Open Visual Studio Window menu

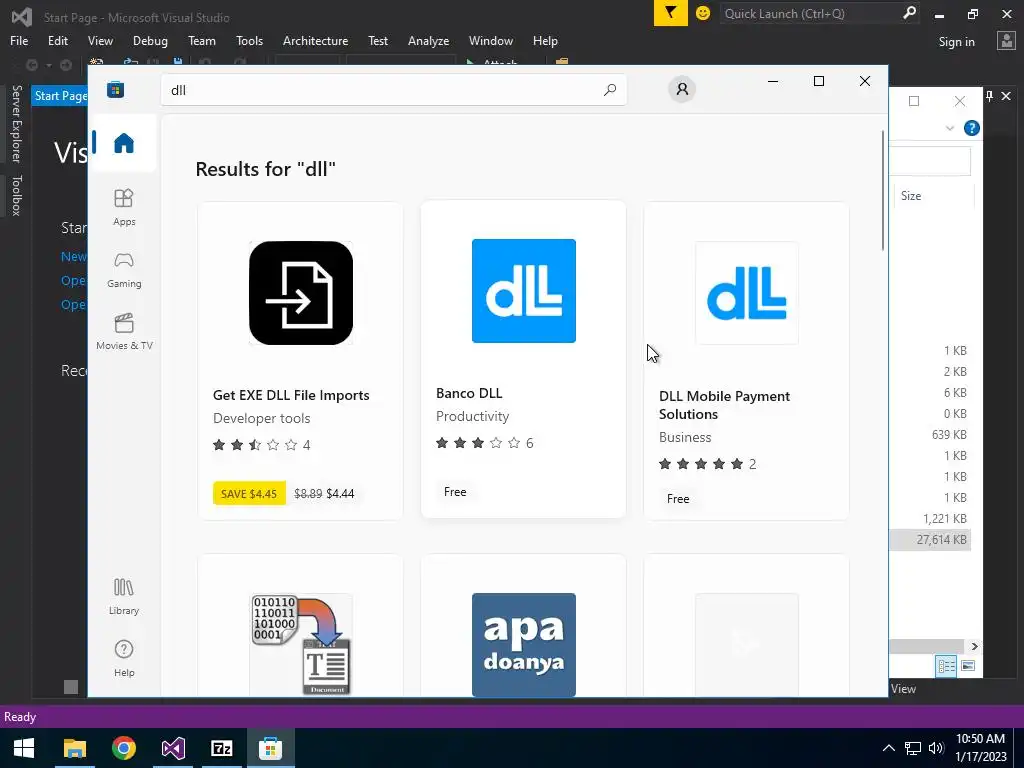(x=490, y=40)
